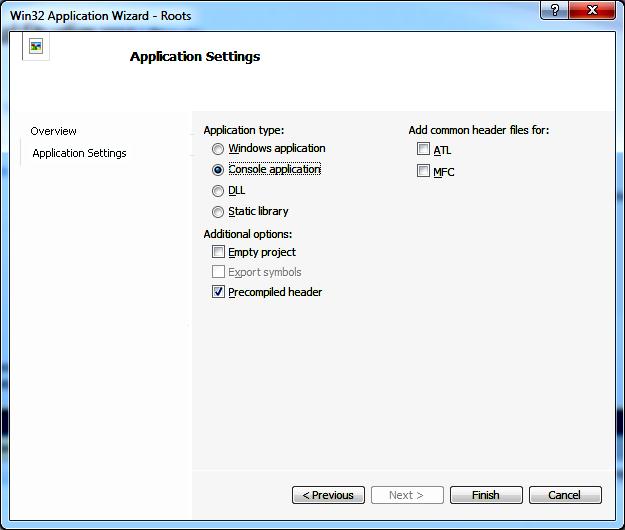Click the 'Additional options:' label
625x530 pixels.
[248, 234]
